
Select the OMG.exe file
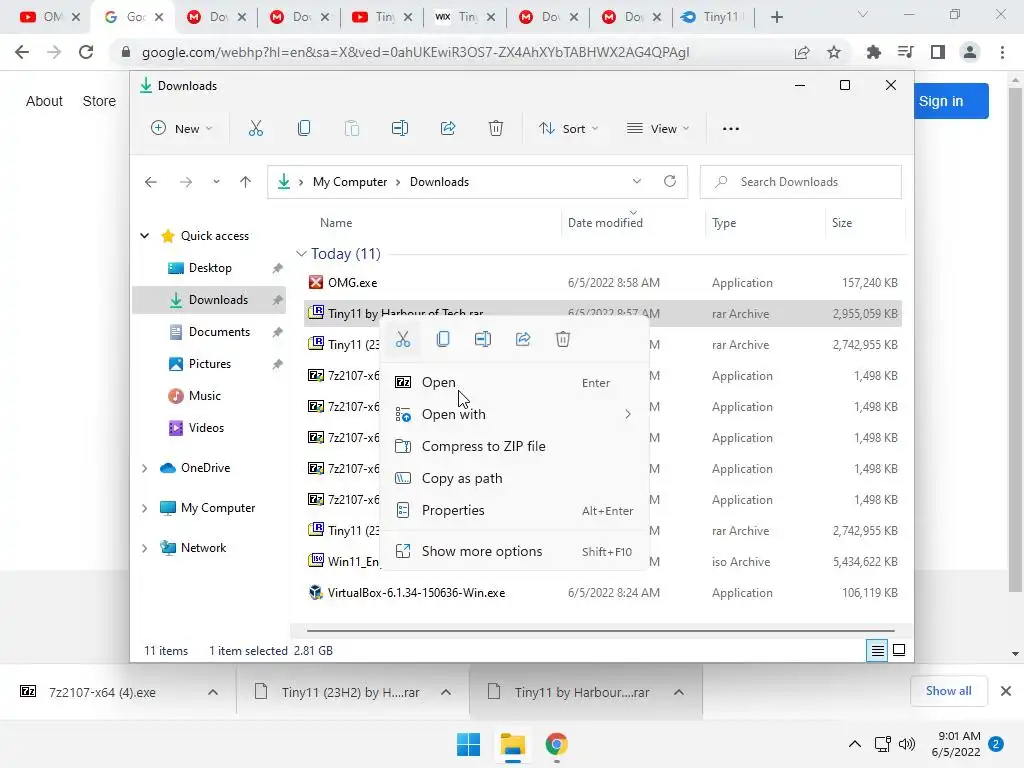(603, 283)
